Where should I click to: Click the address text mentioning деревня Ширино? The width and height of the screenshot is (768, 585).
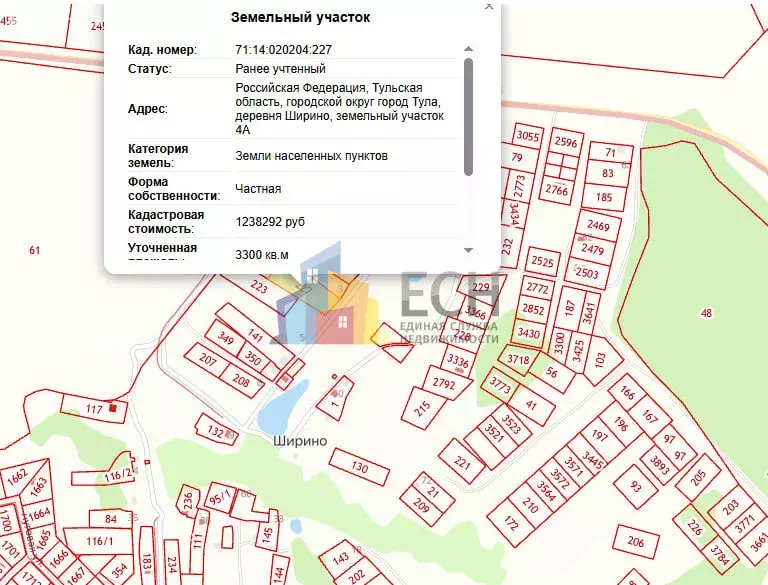(340, 109)
